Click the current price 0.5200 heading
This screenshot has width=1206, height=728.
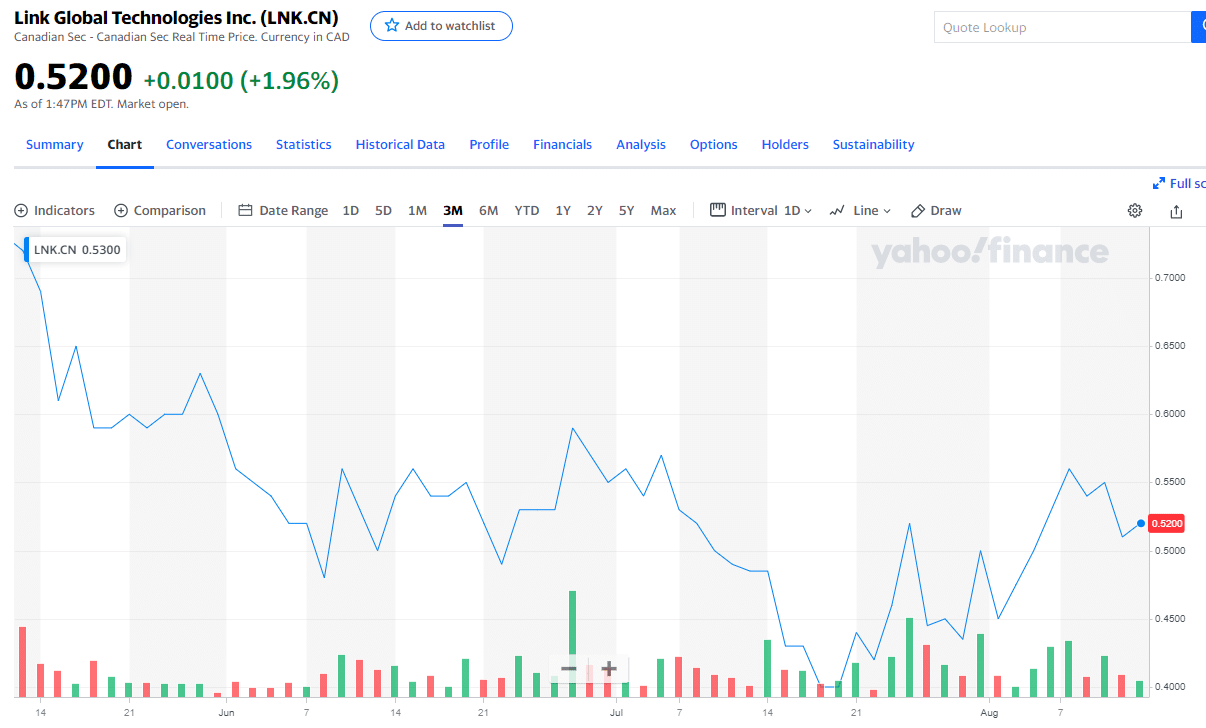pos(73,77)
